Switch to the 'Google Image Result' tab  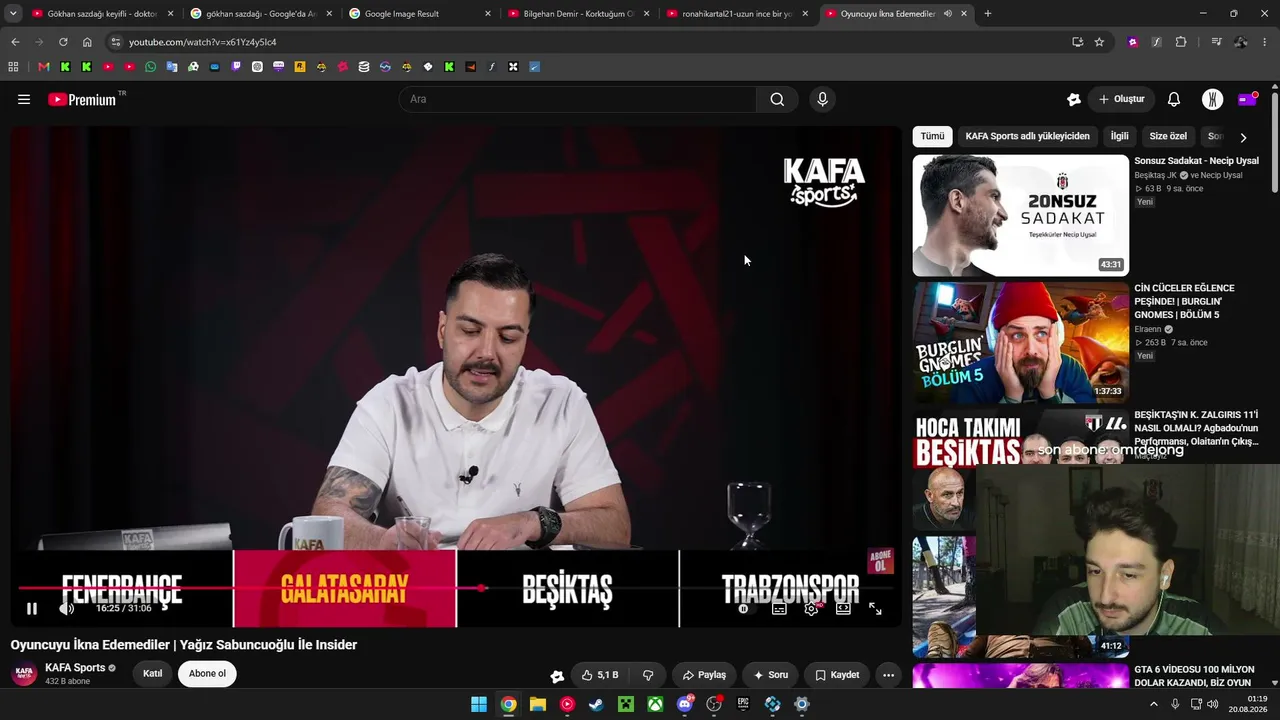pyautogui.click(x=420, y=14)
